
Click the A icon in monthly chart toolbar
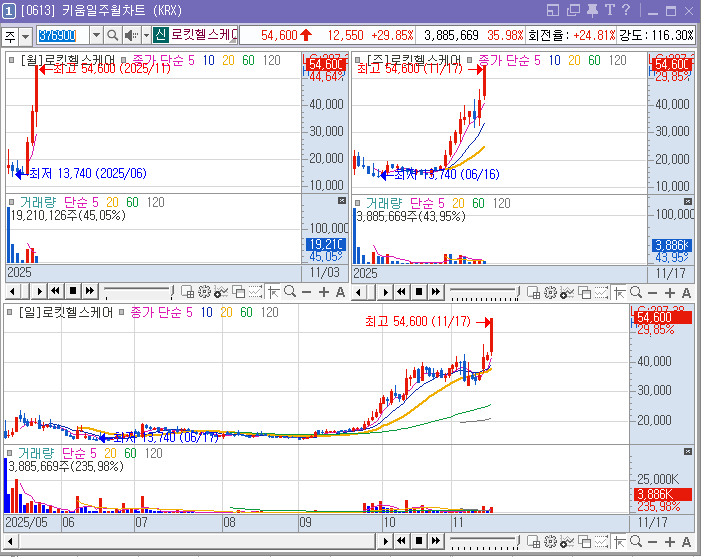click(x=340, y=292)
